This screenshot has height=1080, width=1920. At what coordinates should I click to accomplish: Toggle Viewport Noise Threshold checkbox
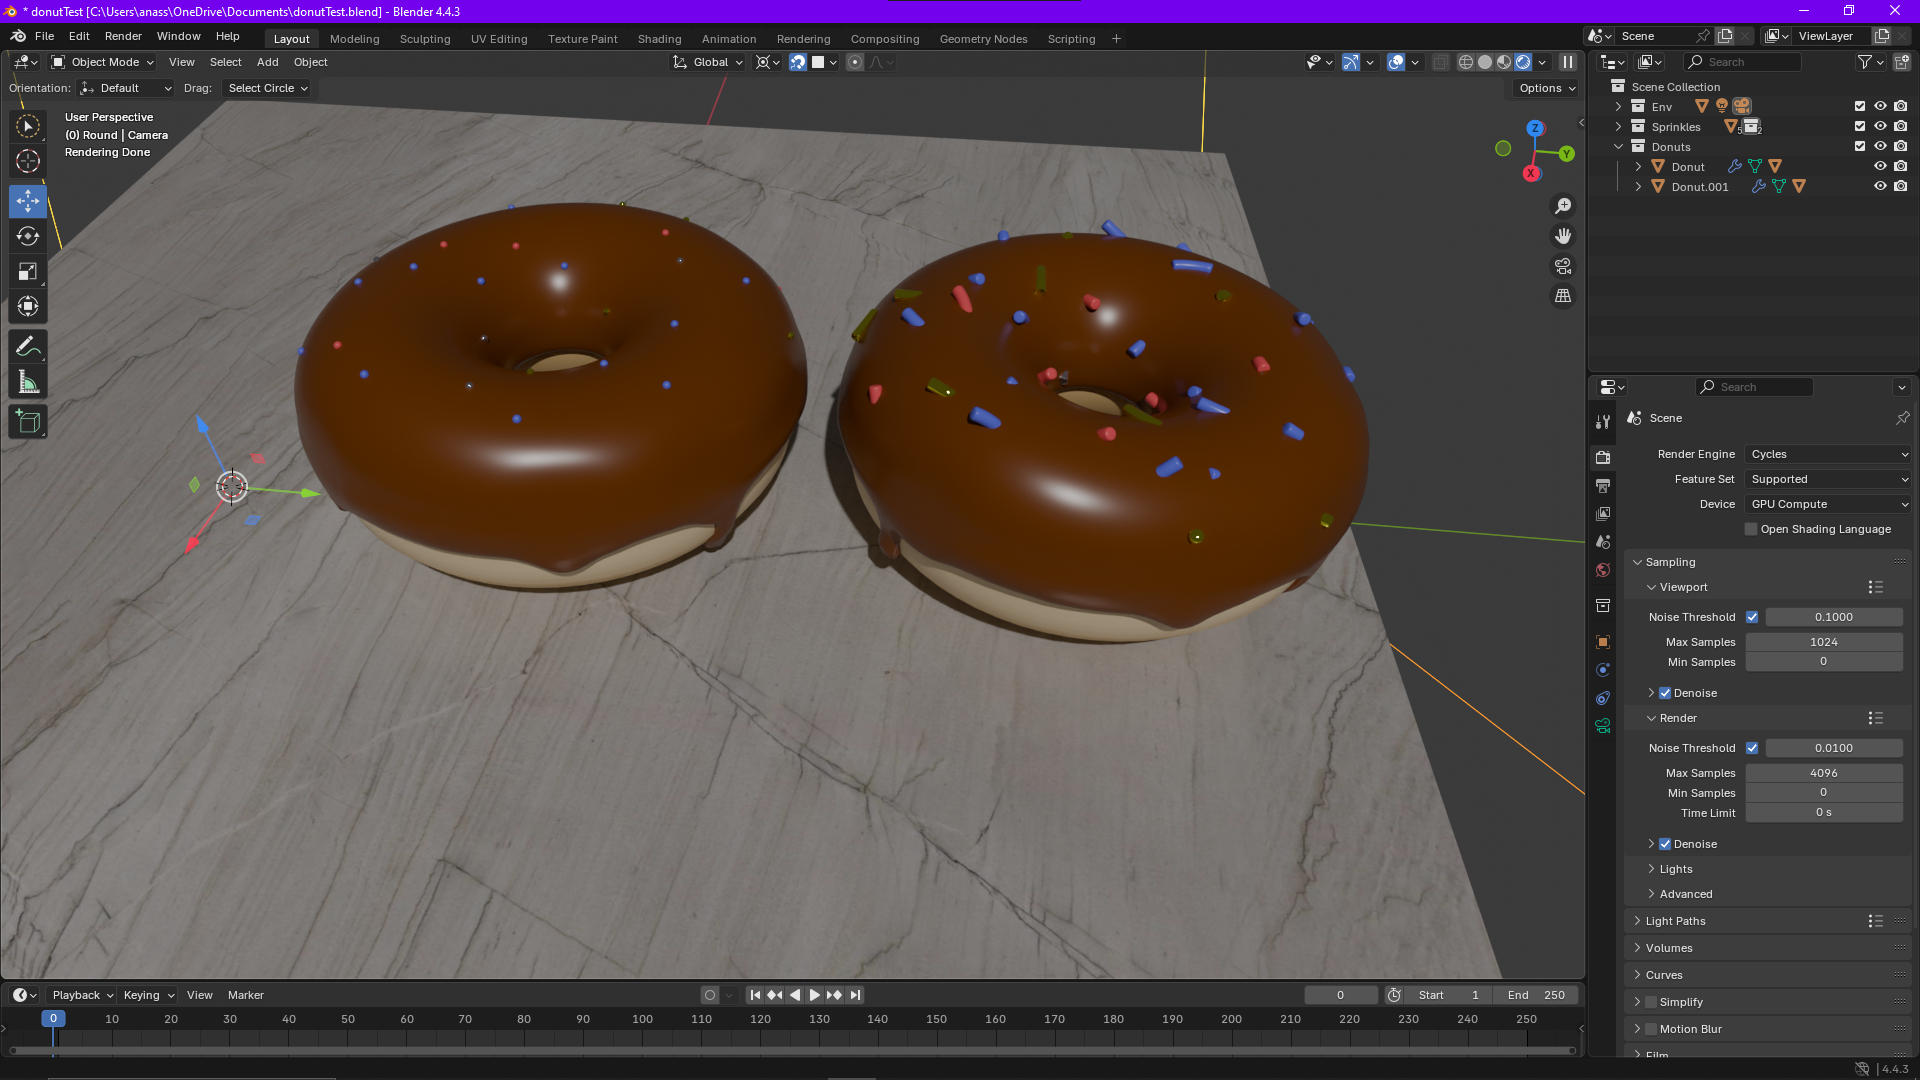[x=1752, y=617]
